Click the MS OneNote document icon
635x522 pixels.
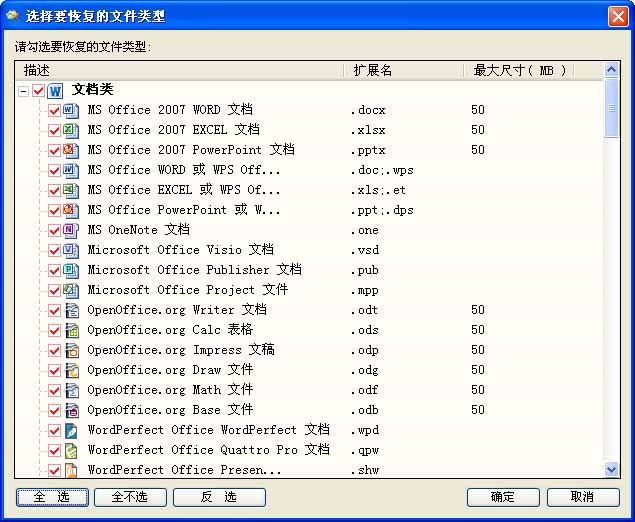pos(71,230)
